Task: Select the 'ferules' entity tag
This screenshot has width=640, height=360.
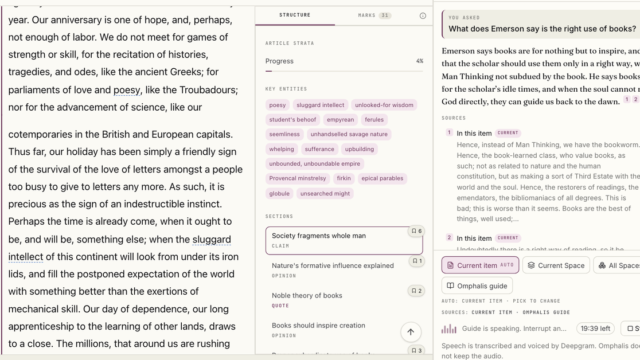Action: 374,120
